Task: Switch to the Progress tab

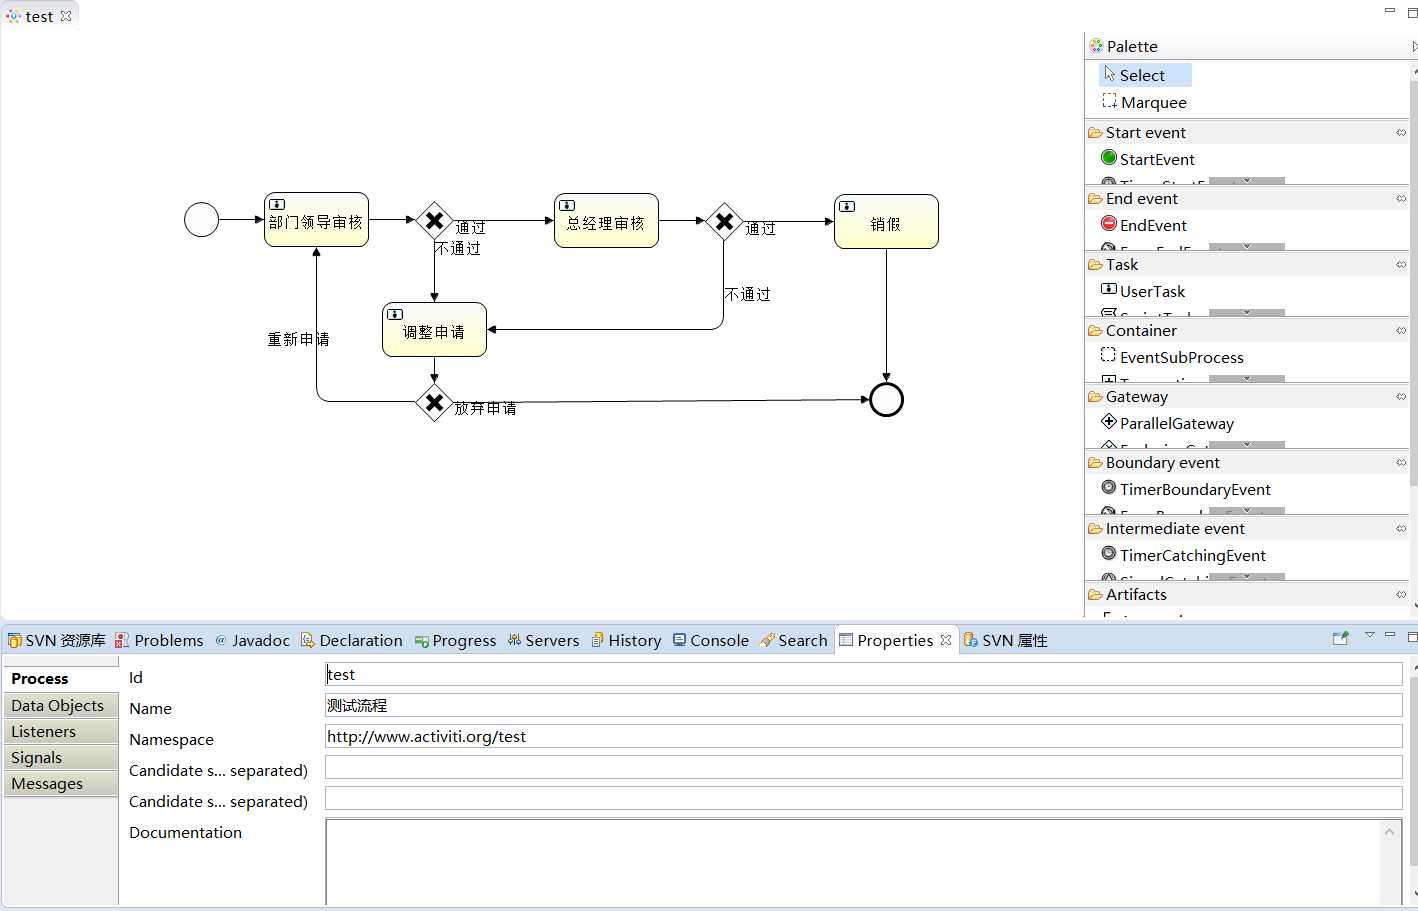Action: pos(455,640)
